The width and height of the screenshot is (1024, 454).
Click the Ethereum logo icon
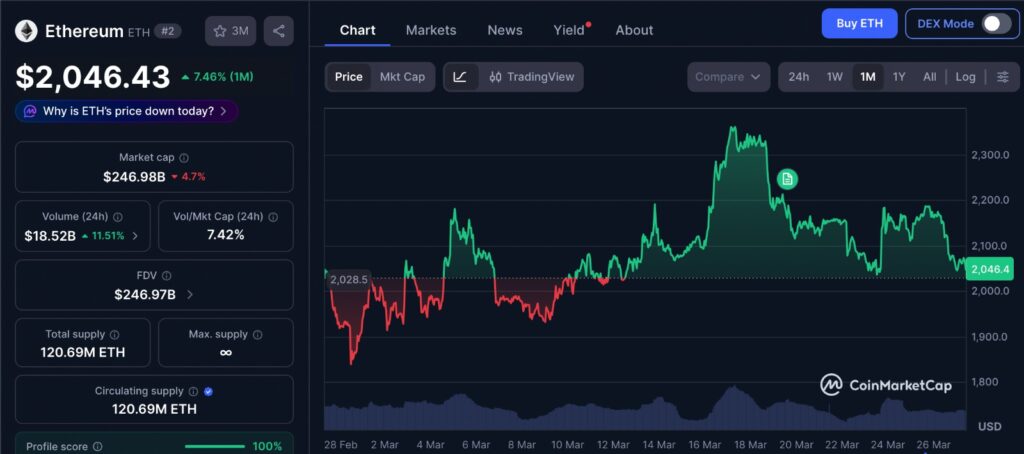pos(27,31)
